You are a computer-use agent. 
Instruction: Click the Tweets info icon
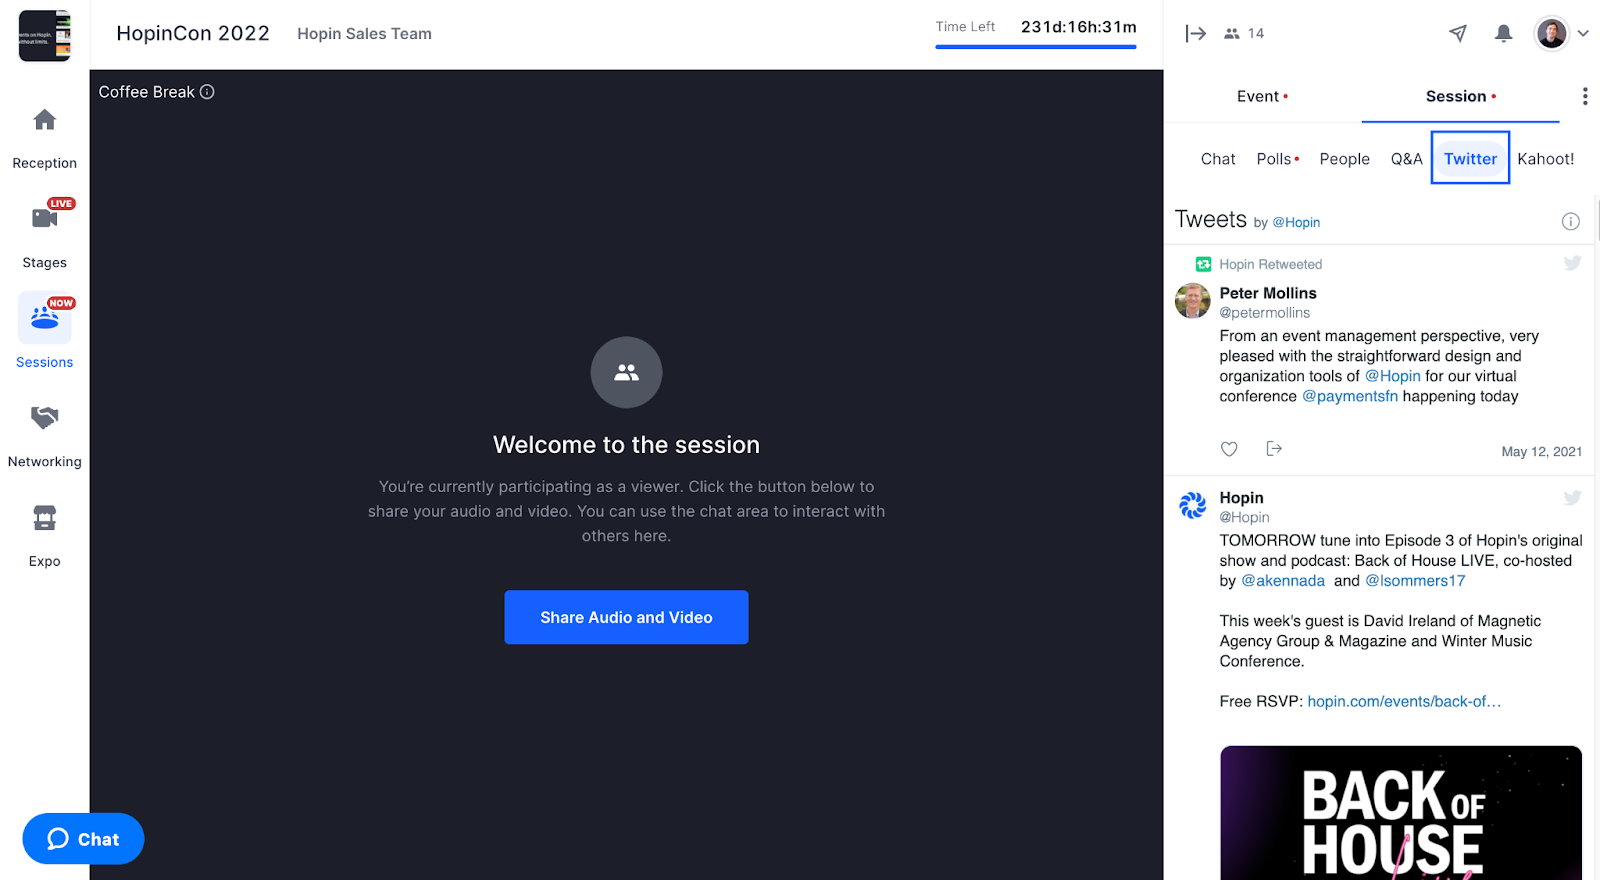pos(1571,222)
